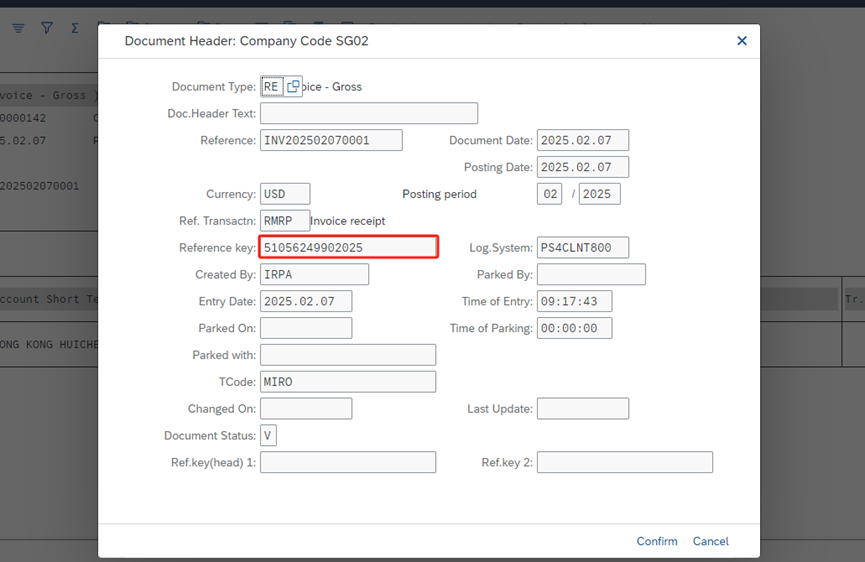
Task: Click the Ref.key 2 field
Action: (625, 462)
